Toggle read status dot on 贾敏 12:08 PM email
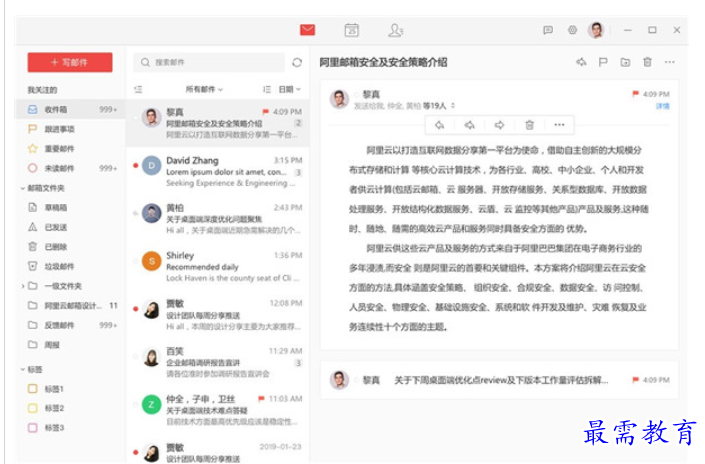The image size is (705, 464). (x=135, y=309)
